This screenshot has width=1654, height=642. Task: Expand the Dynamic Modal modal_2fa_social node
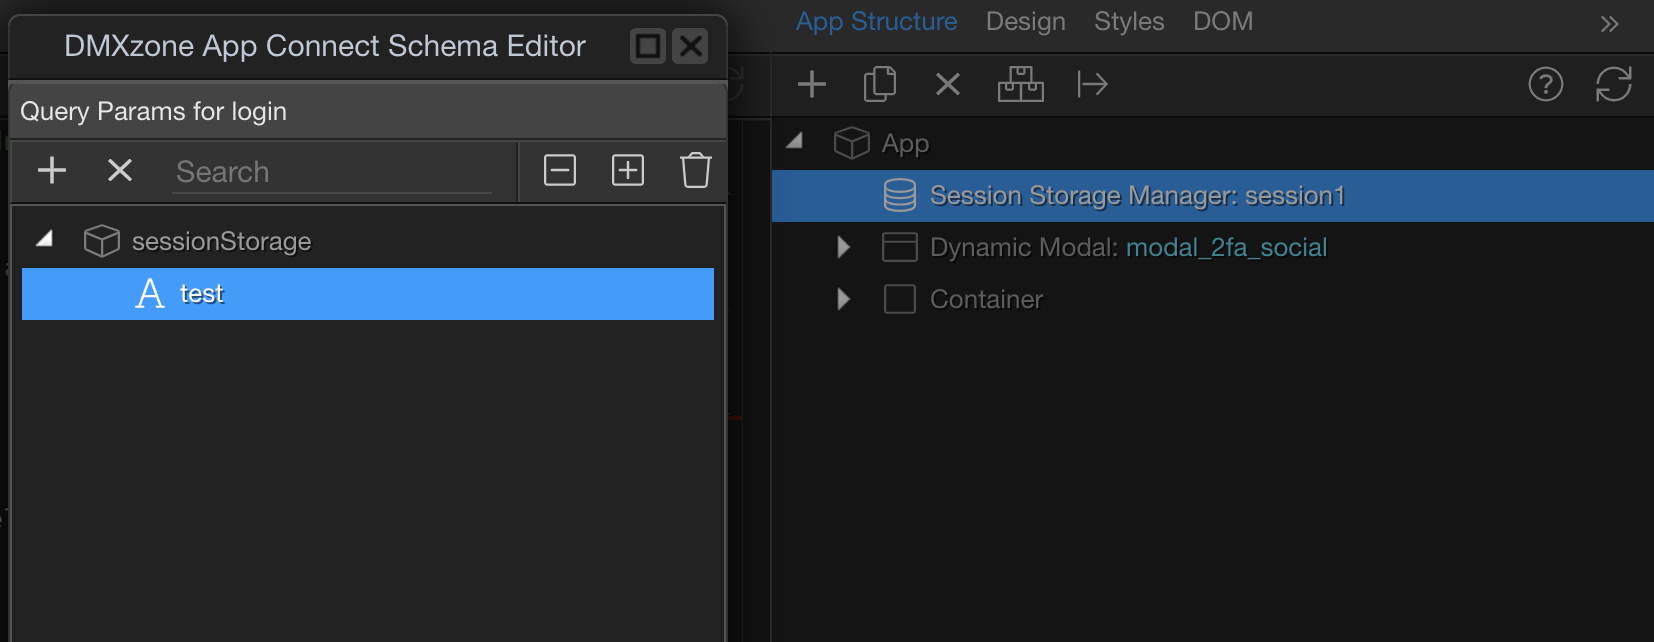click(843, 247)
